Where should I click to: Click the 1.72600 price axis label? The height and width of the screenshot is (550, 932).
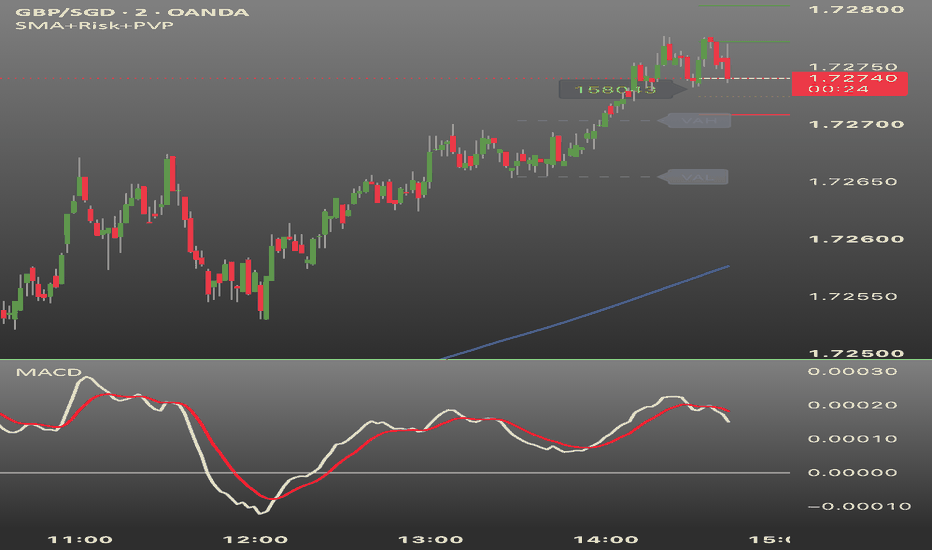pyautogui.click(x=857, y=239)
